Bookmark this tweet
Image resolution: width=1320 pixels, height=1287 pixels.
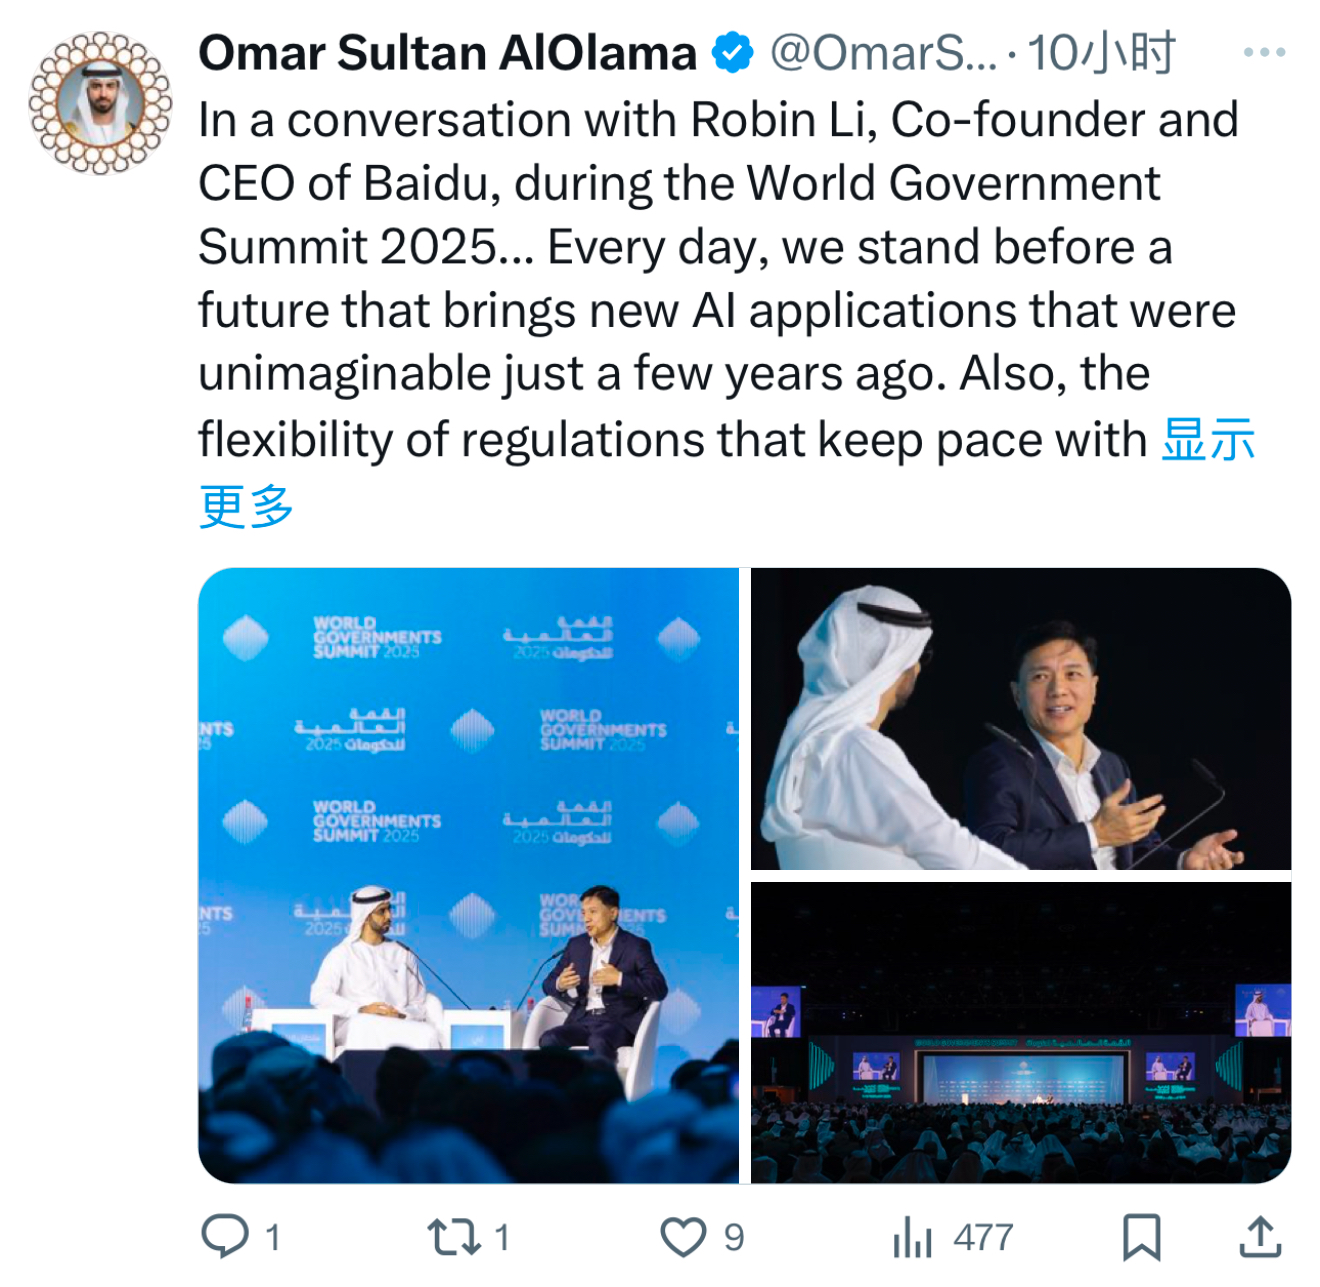click(1141, 1236)
